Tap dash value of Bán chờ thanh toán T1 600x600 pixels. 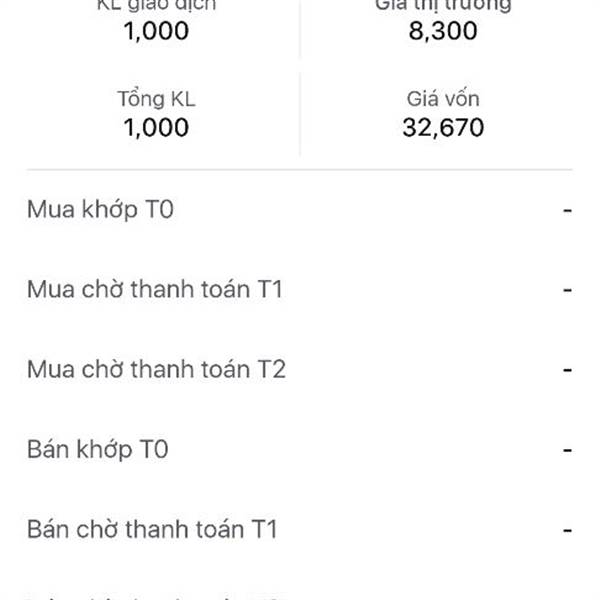(567, 530)
